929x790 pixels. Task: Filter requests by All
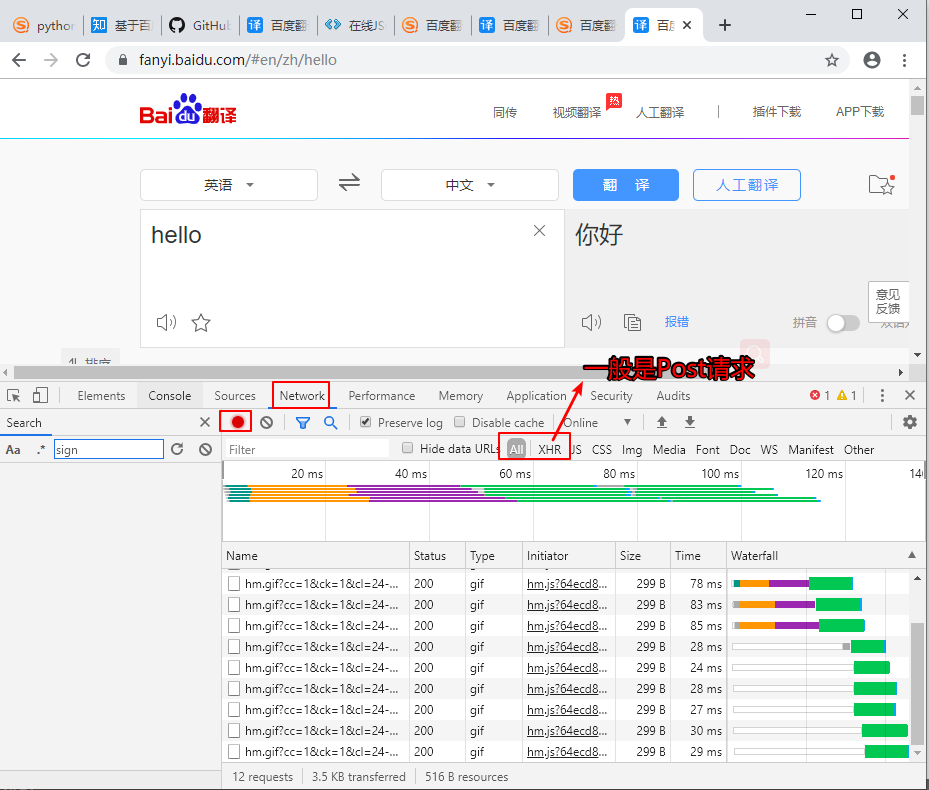pos(517,449)
